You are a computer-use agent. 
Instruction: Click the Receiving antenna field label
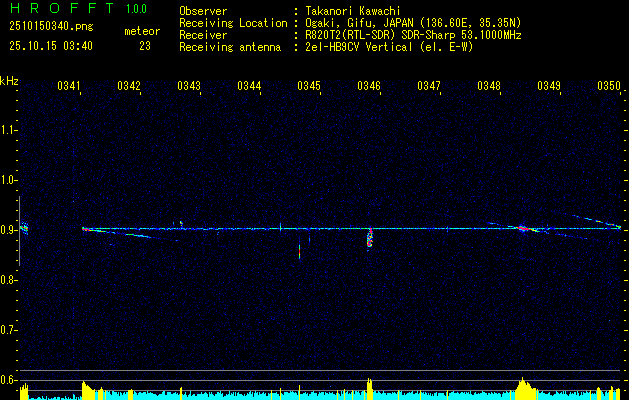[x=230, y=47]
